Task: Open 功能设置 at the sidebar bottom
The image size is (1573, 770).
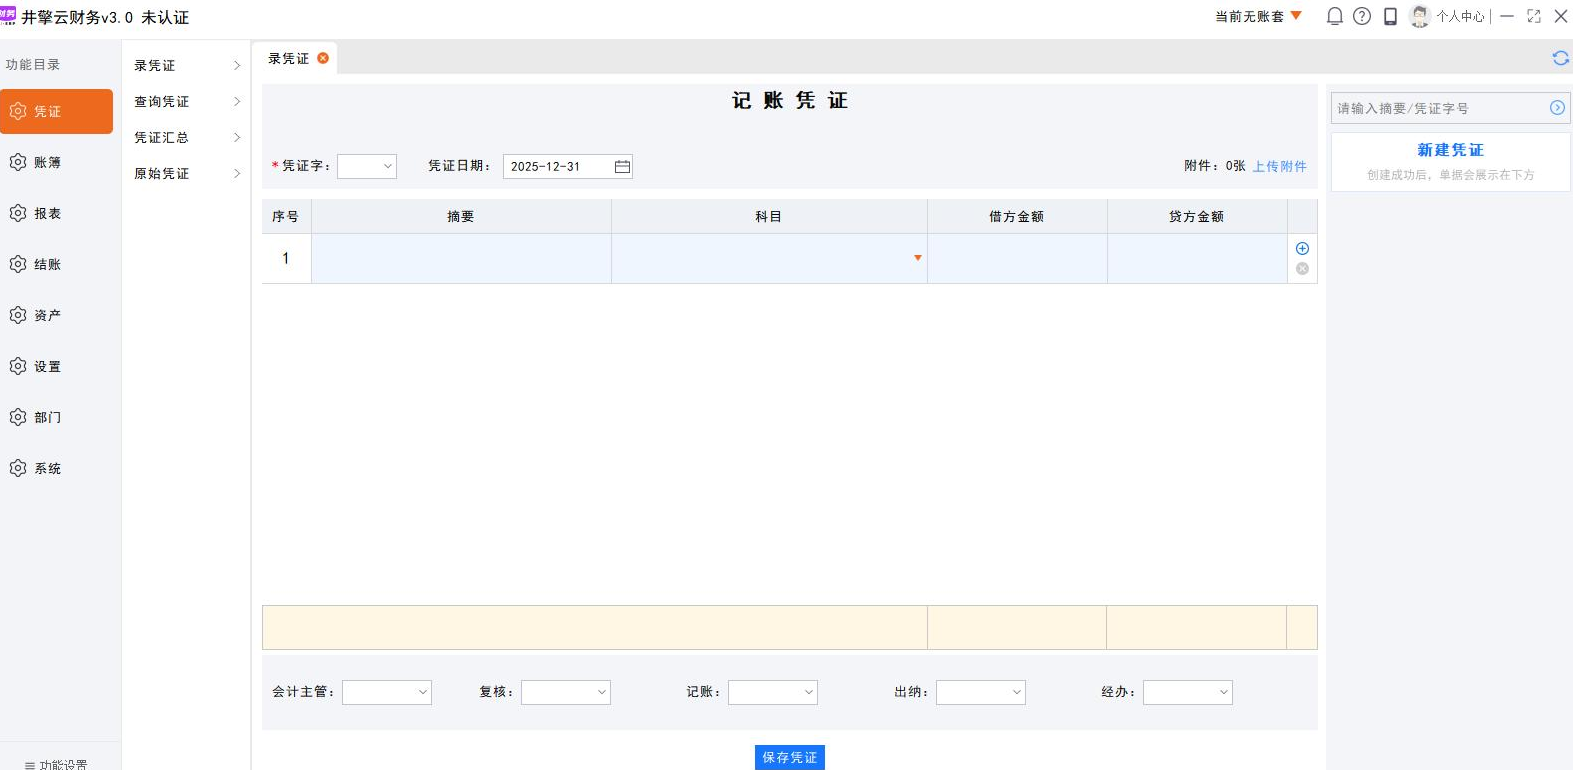Action: [56, 764]
